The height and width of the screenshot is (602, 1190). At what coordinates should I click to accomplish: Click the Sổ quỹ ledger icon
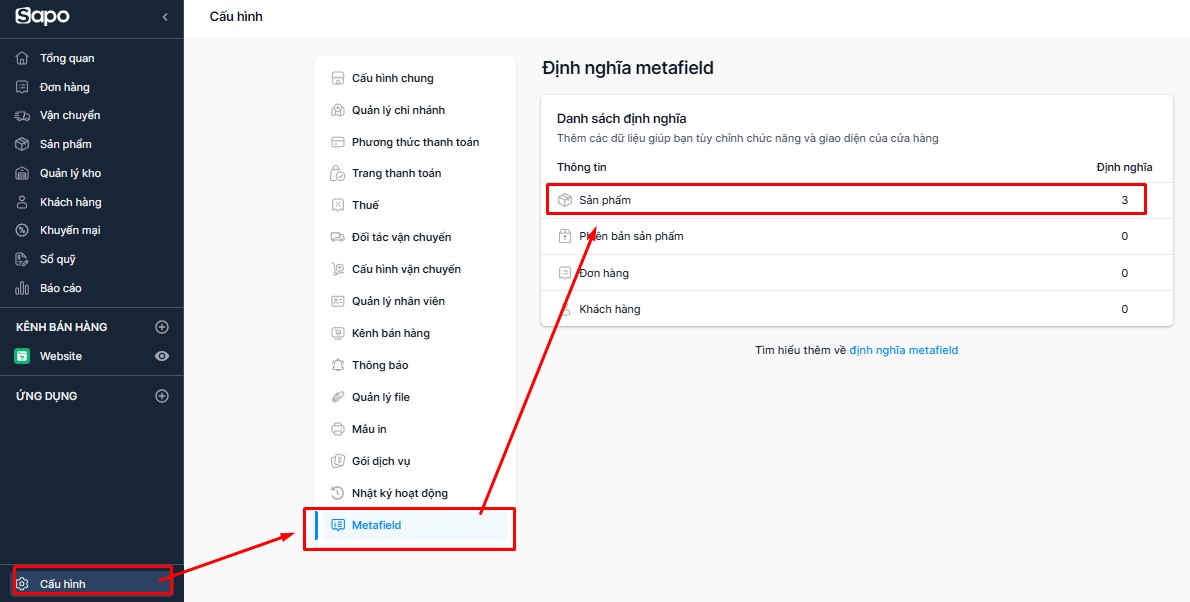(x=23, y=260)
